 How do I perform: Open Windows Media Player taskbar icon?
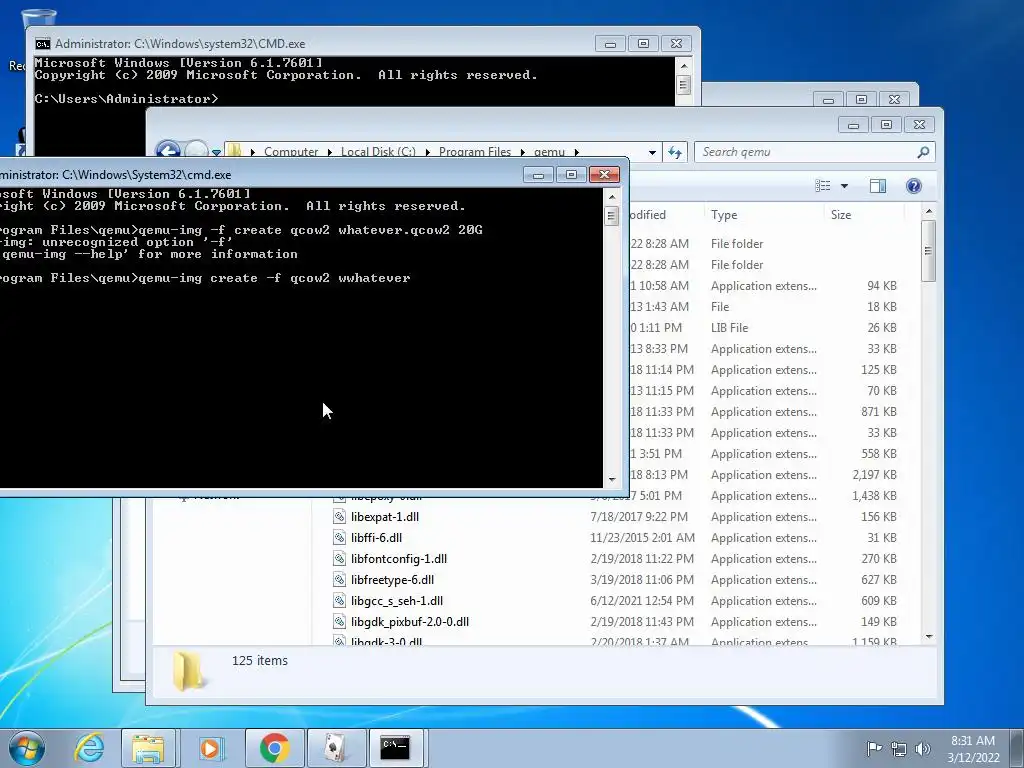click(211, 748)
